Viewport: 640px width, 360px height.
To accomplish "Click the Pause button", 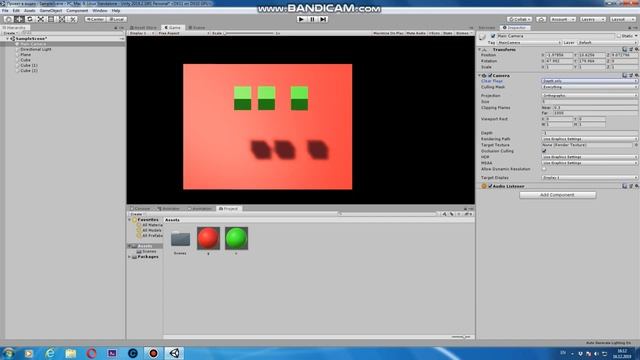I will [x=312, y=19].
